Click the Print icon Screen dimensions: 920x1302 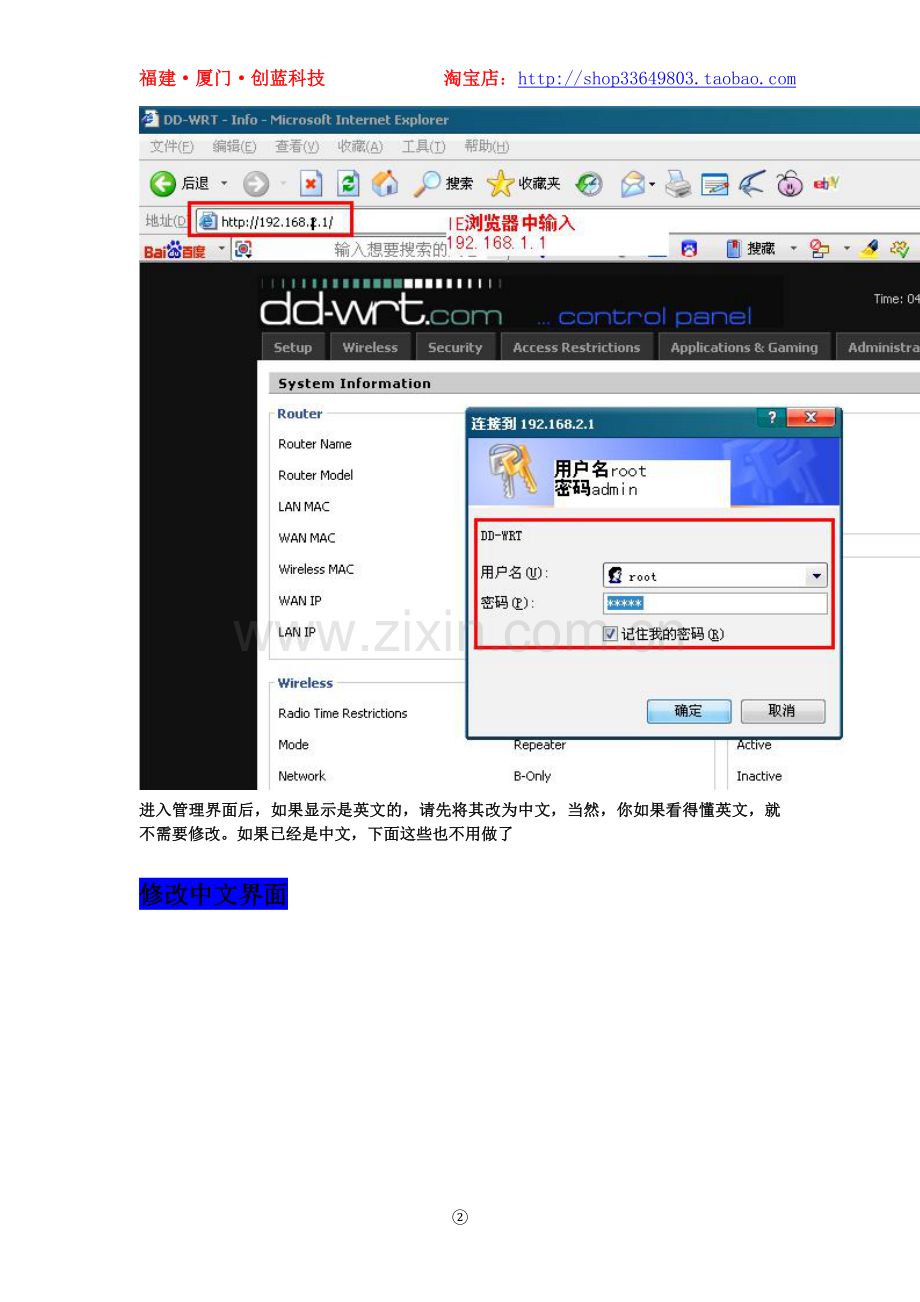(679, 184)
